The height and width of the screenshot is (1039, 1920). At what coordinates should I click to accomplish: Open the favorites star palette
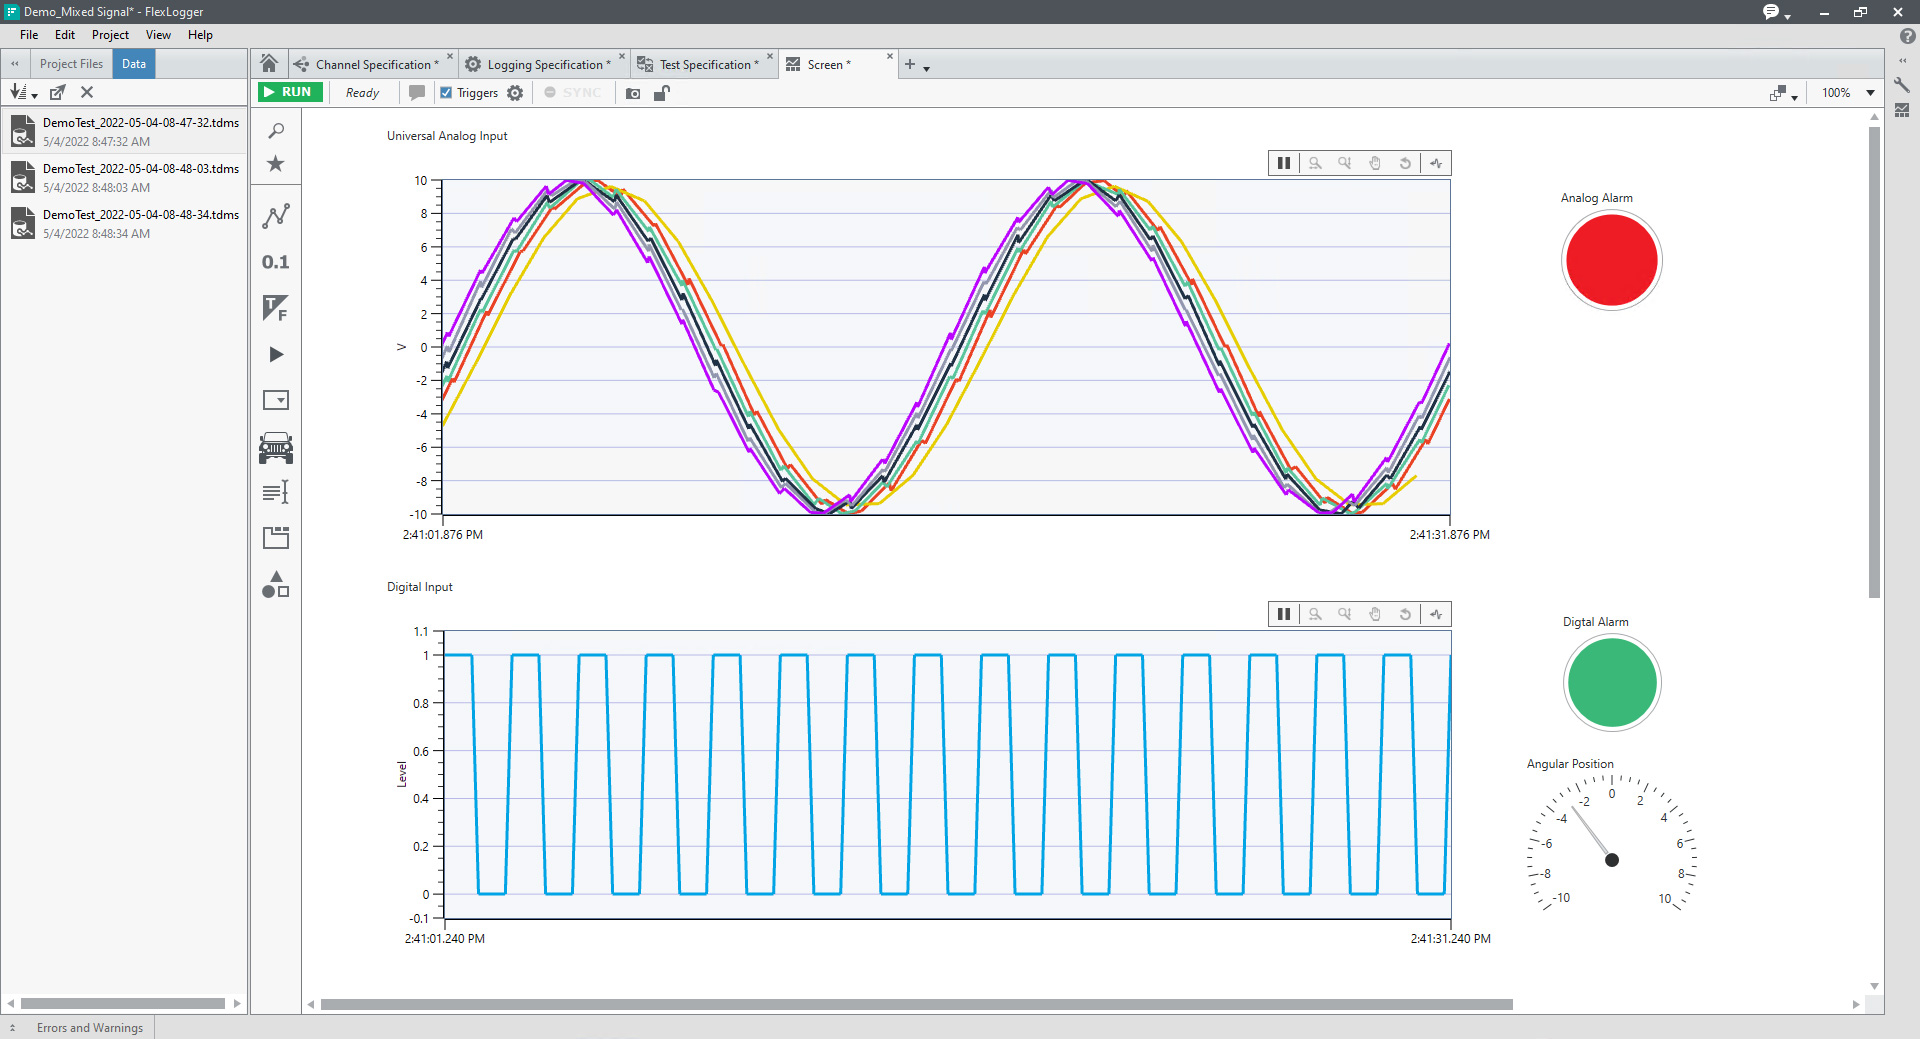275,164
